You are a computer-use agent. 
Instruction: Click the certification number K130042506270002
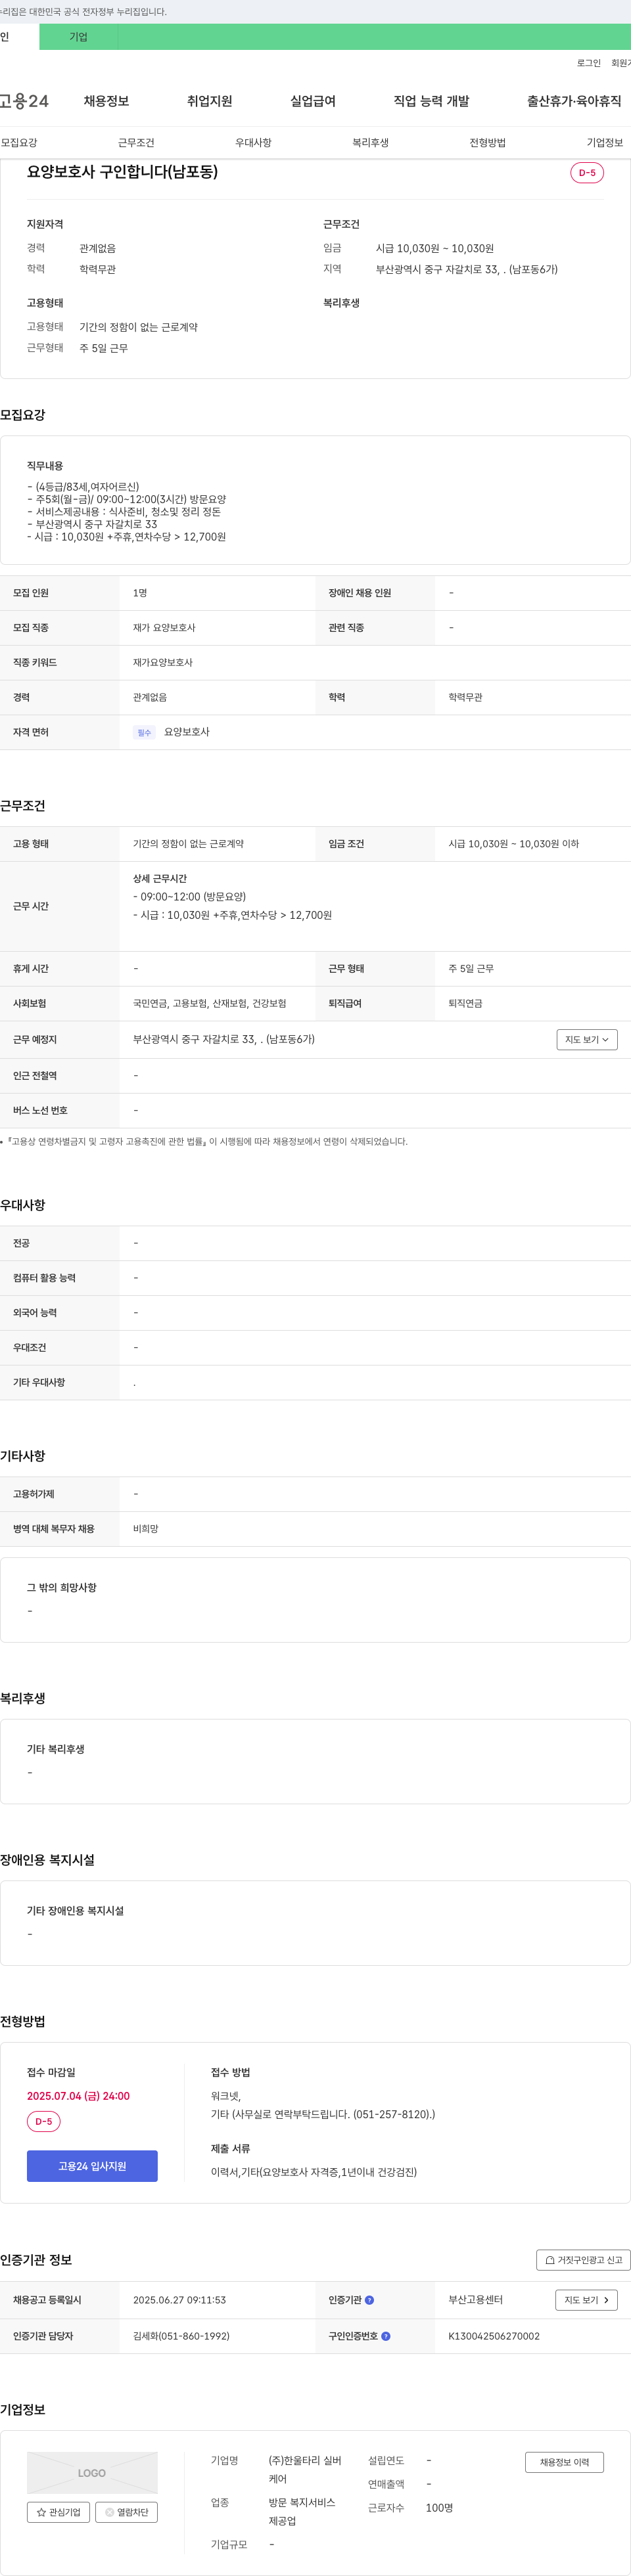[494, 2336]
